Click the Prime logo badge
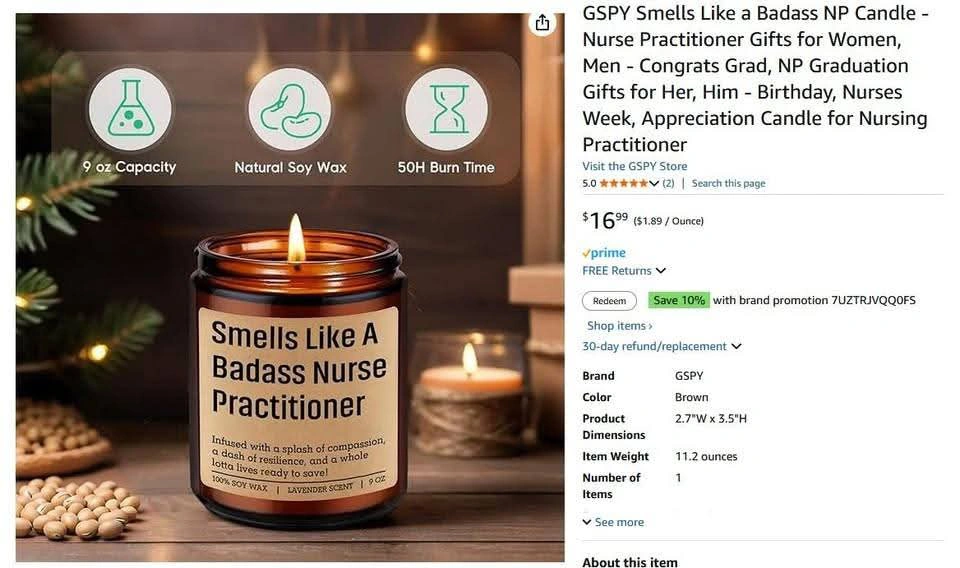 click(x=604, y=252)
